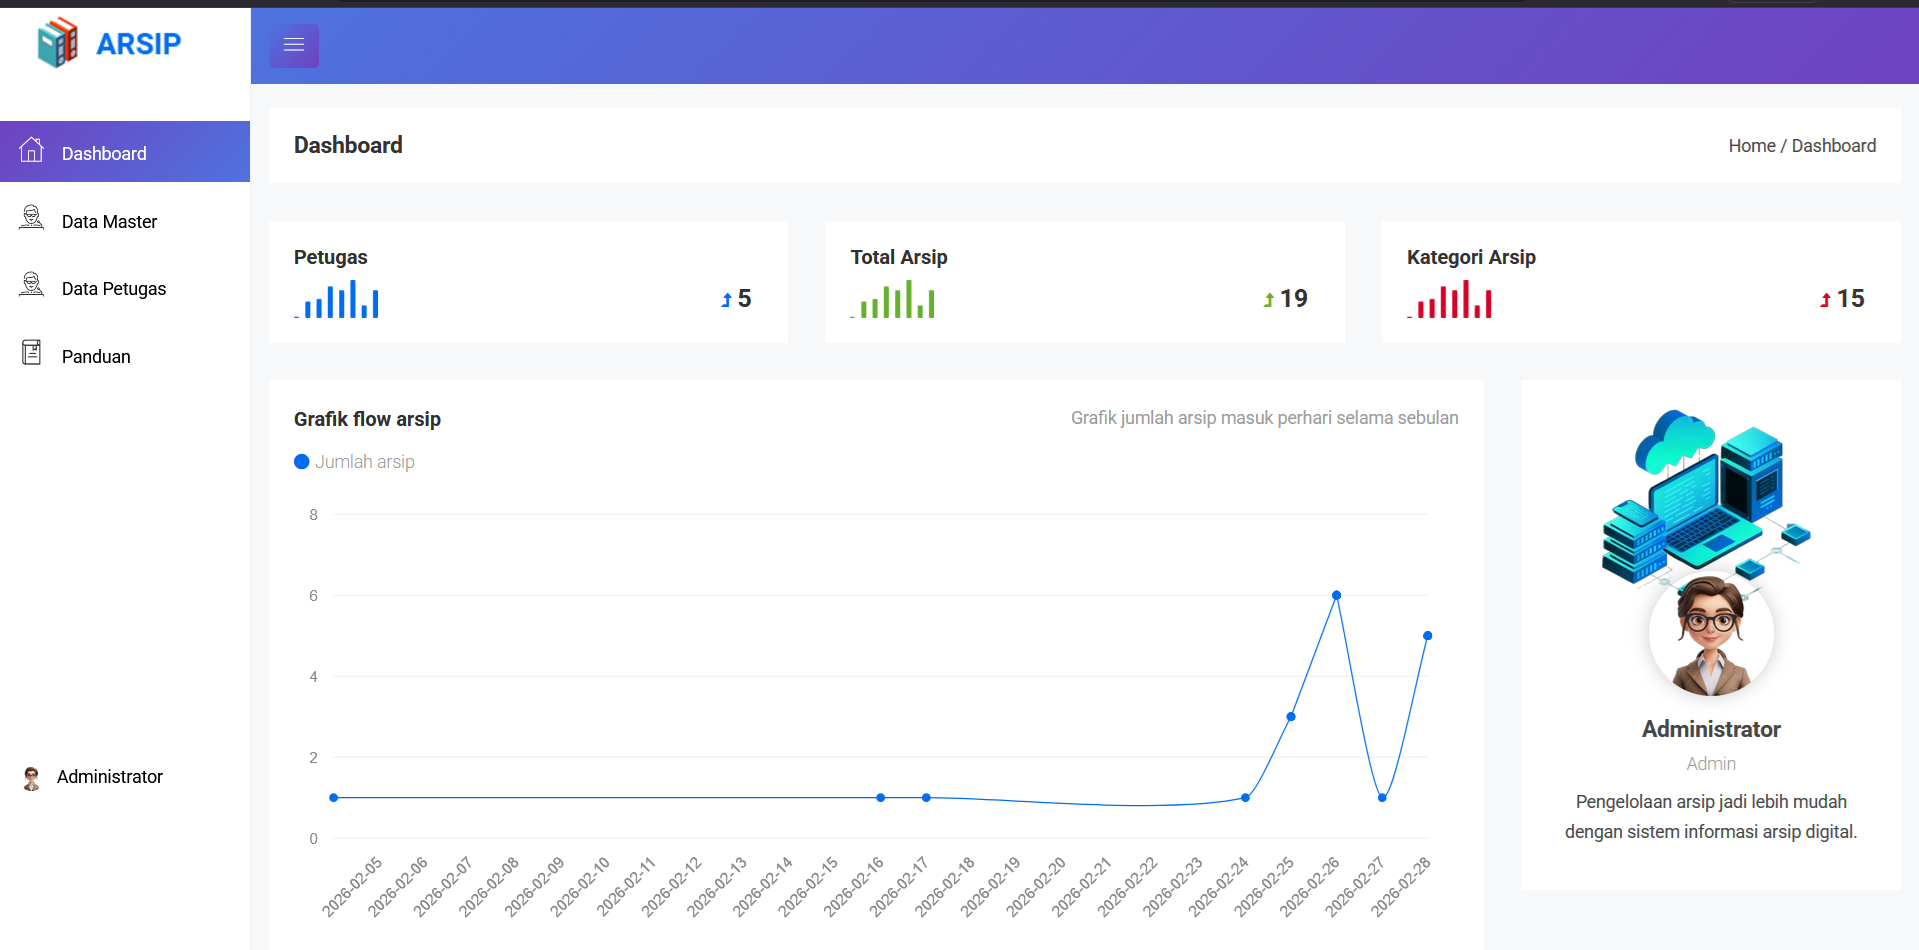1919x950 pixels.
Task: Click the chart subtitle about arsip masuk perhari
Action: [1264, 418]
